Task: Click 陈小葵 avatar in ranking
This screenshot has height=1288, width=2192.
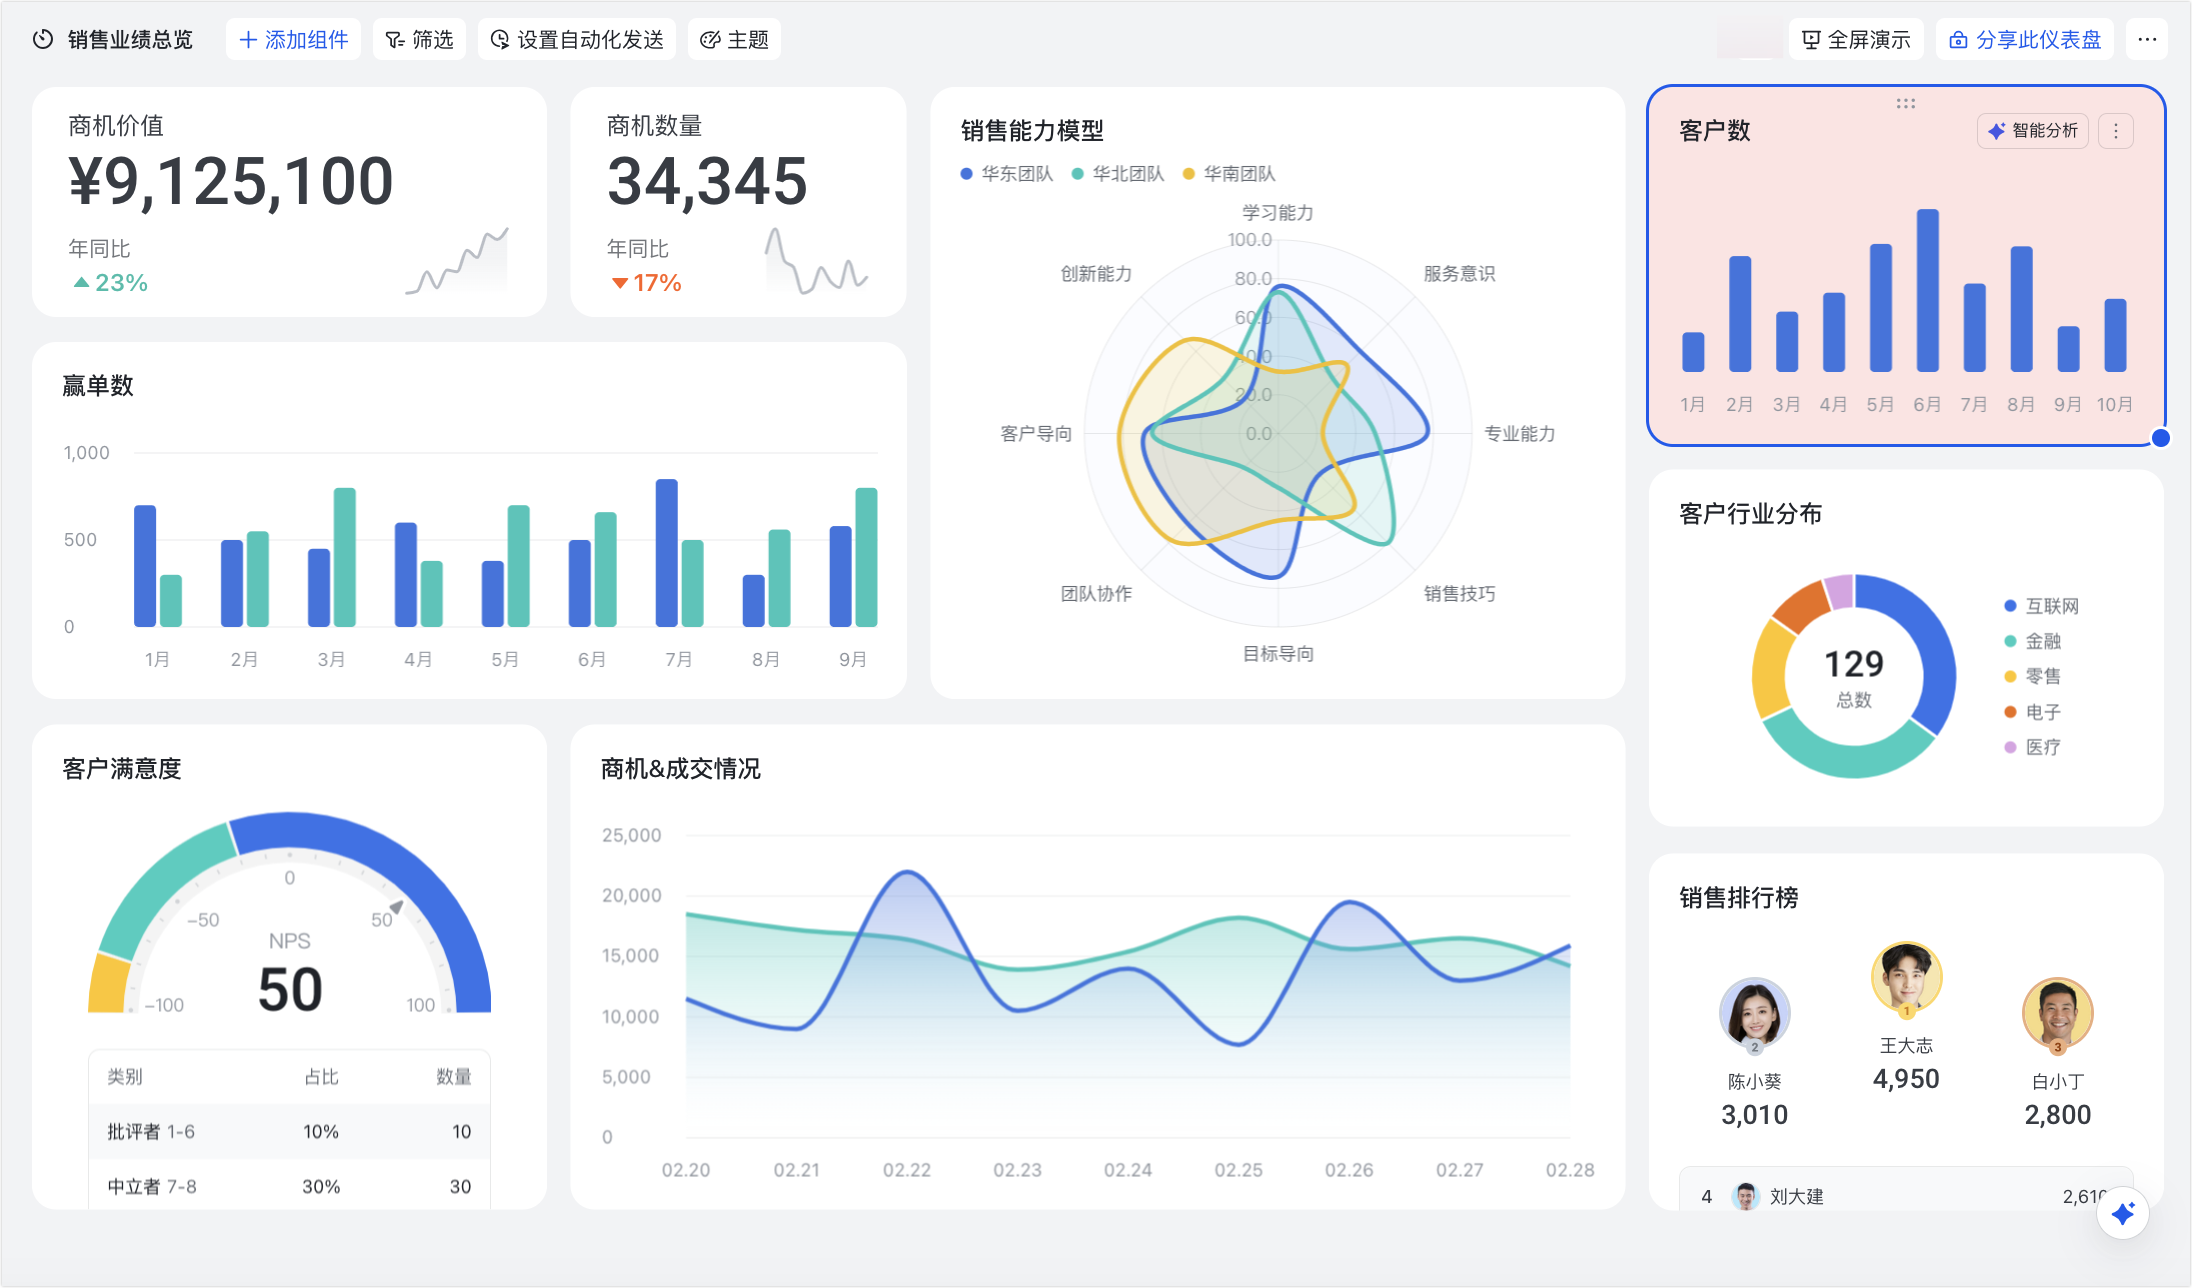Action: [1754, 1013]
